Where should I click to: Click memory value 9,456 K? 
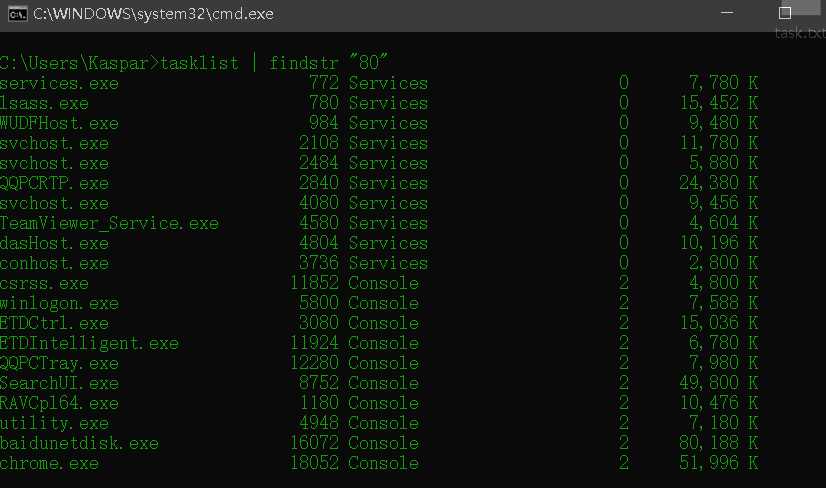tap(724, 203)
